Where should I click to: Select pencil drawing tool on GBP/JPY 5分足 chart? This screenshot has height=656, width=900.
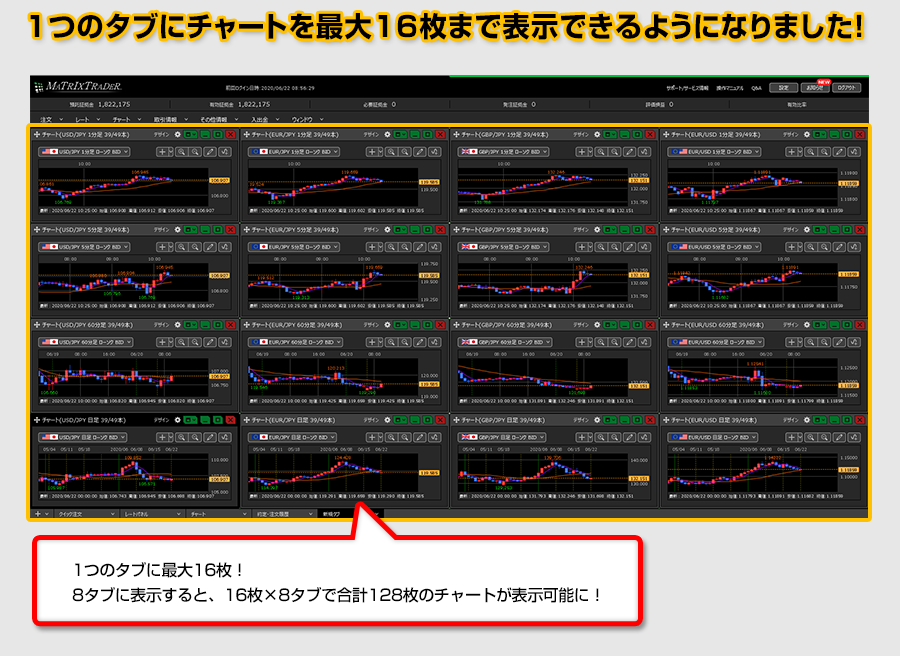630,247
